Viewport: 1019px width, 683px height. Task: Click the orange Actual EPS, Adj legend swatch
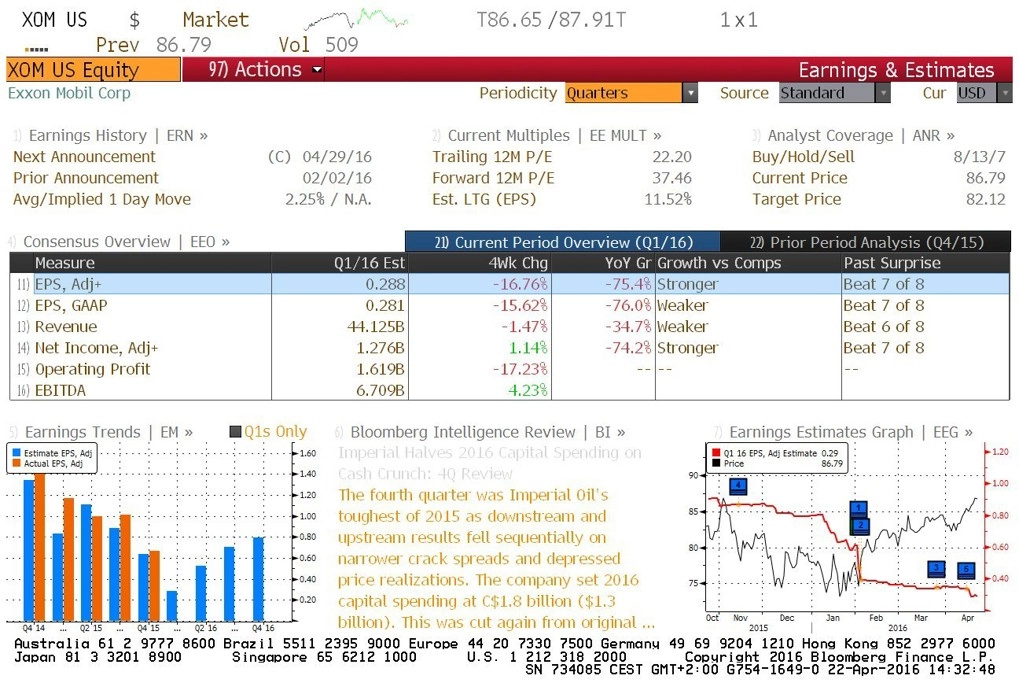coord(16,463)
